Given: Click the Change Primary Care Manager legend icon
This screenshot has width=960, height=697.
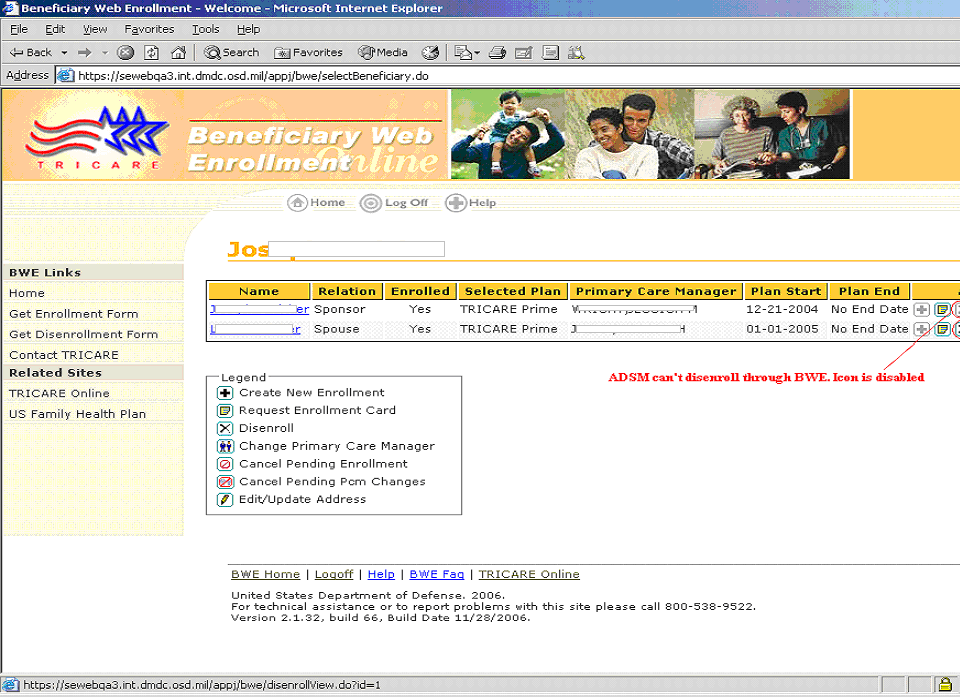Looking at the screenshot, I should click(225, 446).
